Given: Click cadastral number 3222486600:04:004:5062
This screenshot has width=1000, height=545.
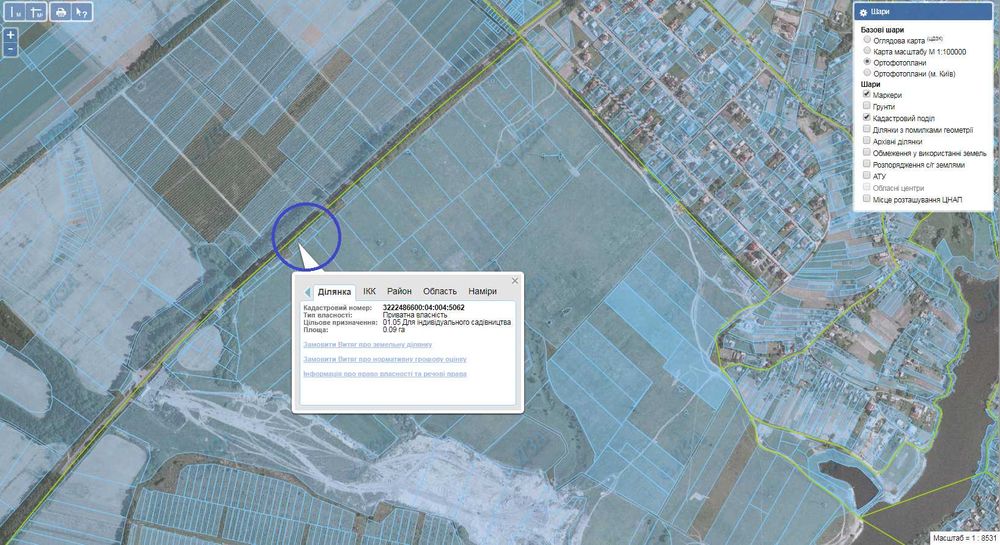Looking at the screenshot, I should click(x=423, y=307).
